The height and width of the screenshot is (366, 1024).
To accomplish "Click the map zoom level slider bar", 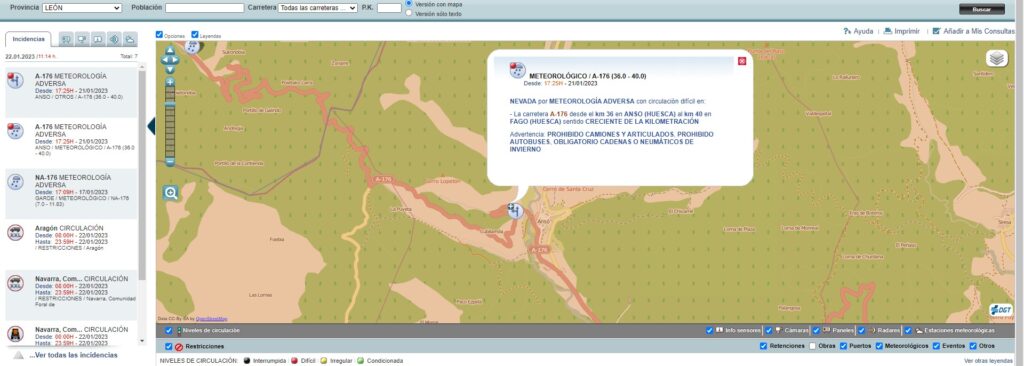I will 170,122.
